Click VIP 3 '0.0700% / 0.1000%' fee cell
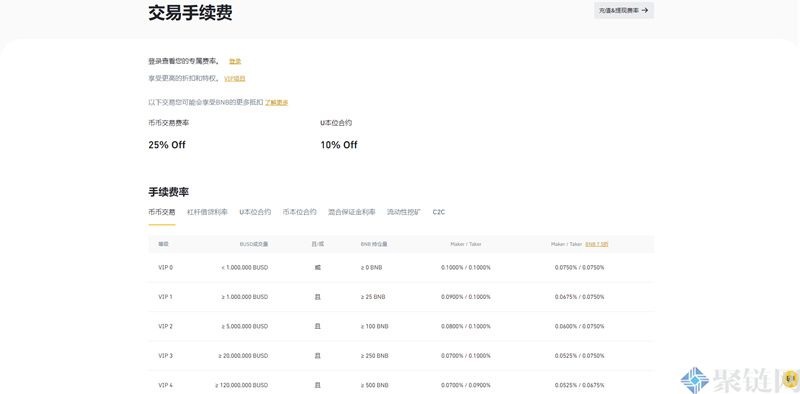This screenshot has width=800, height=394. pos(466,356)
